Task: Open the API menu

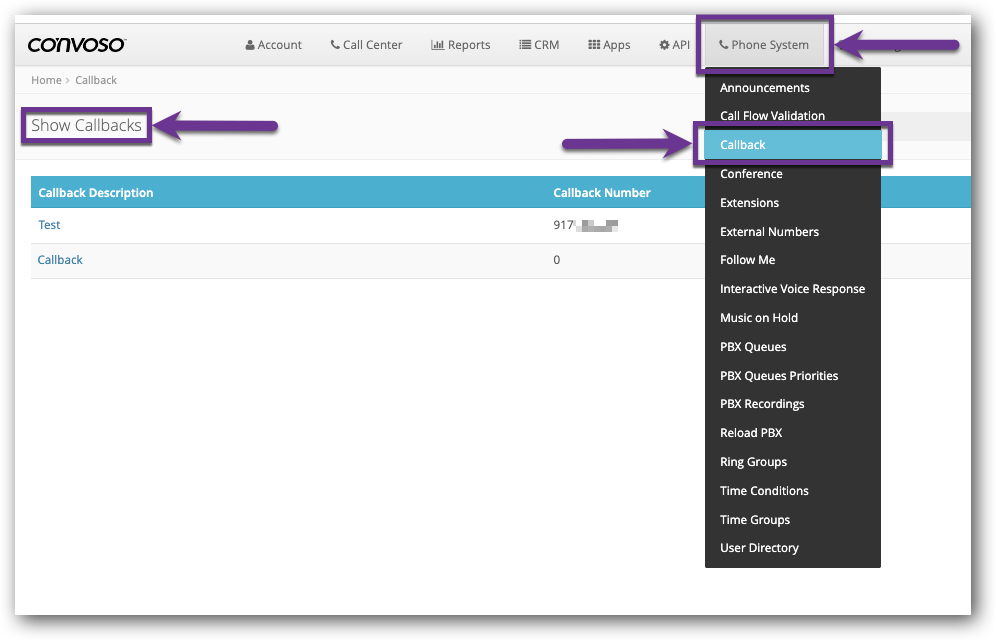Action: tap(674, 45)
